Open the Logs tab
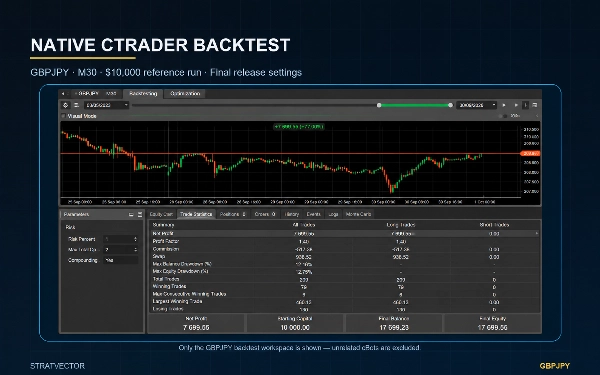The image size is (600, 375). click(x=333, y=214)
